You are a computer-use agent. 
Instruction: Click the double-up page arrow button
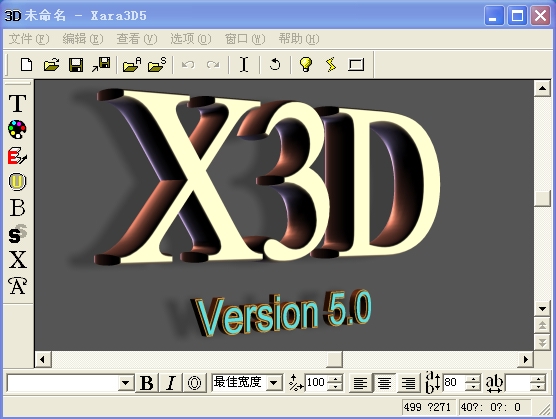click(x=542, y=325)
